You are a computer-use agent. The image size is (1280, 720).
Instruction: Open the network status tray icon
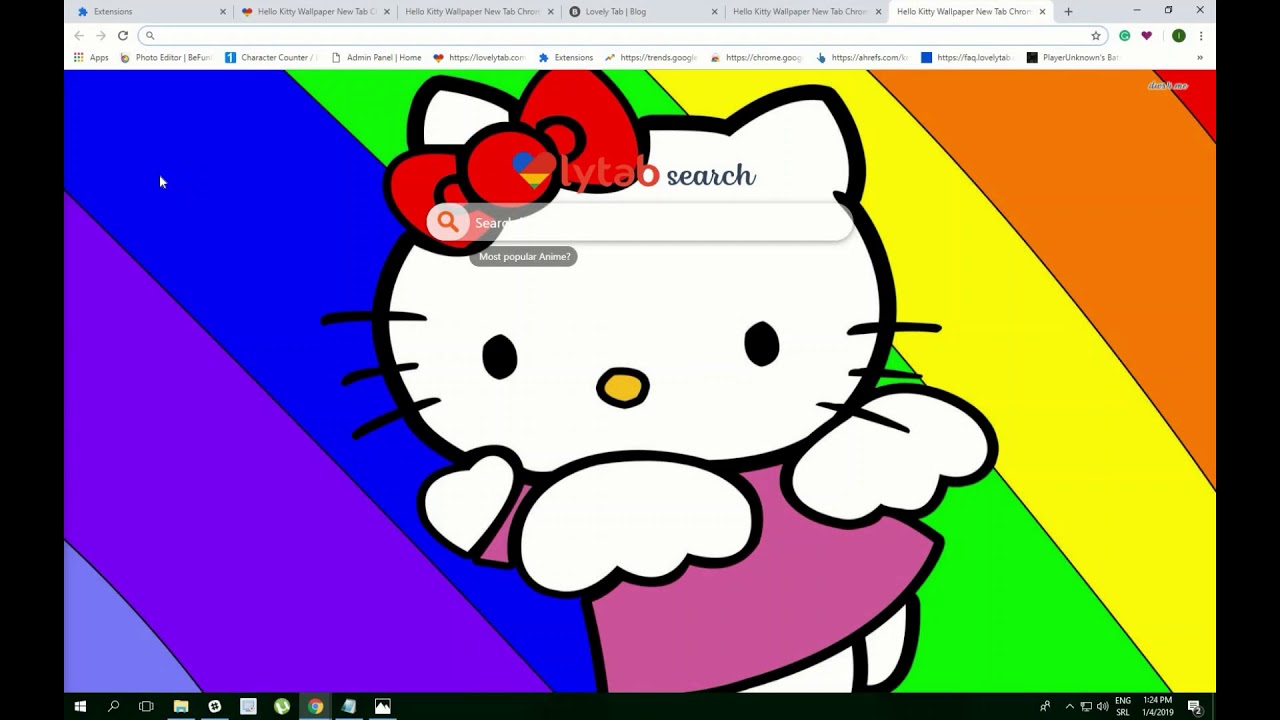pos(1086,706)
